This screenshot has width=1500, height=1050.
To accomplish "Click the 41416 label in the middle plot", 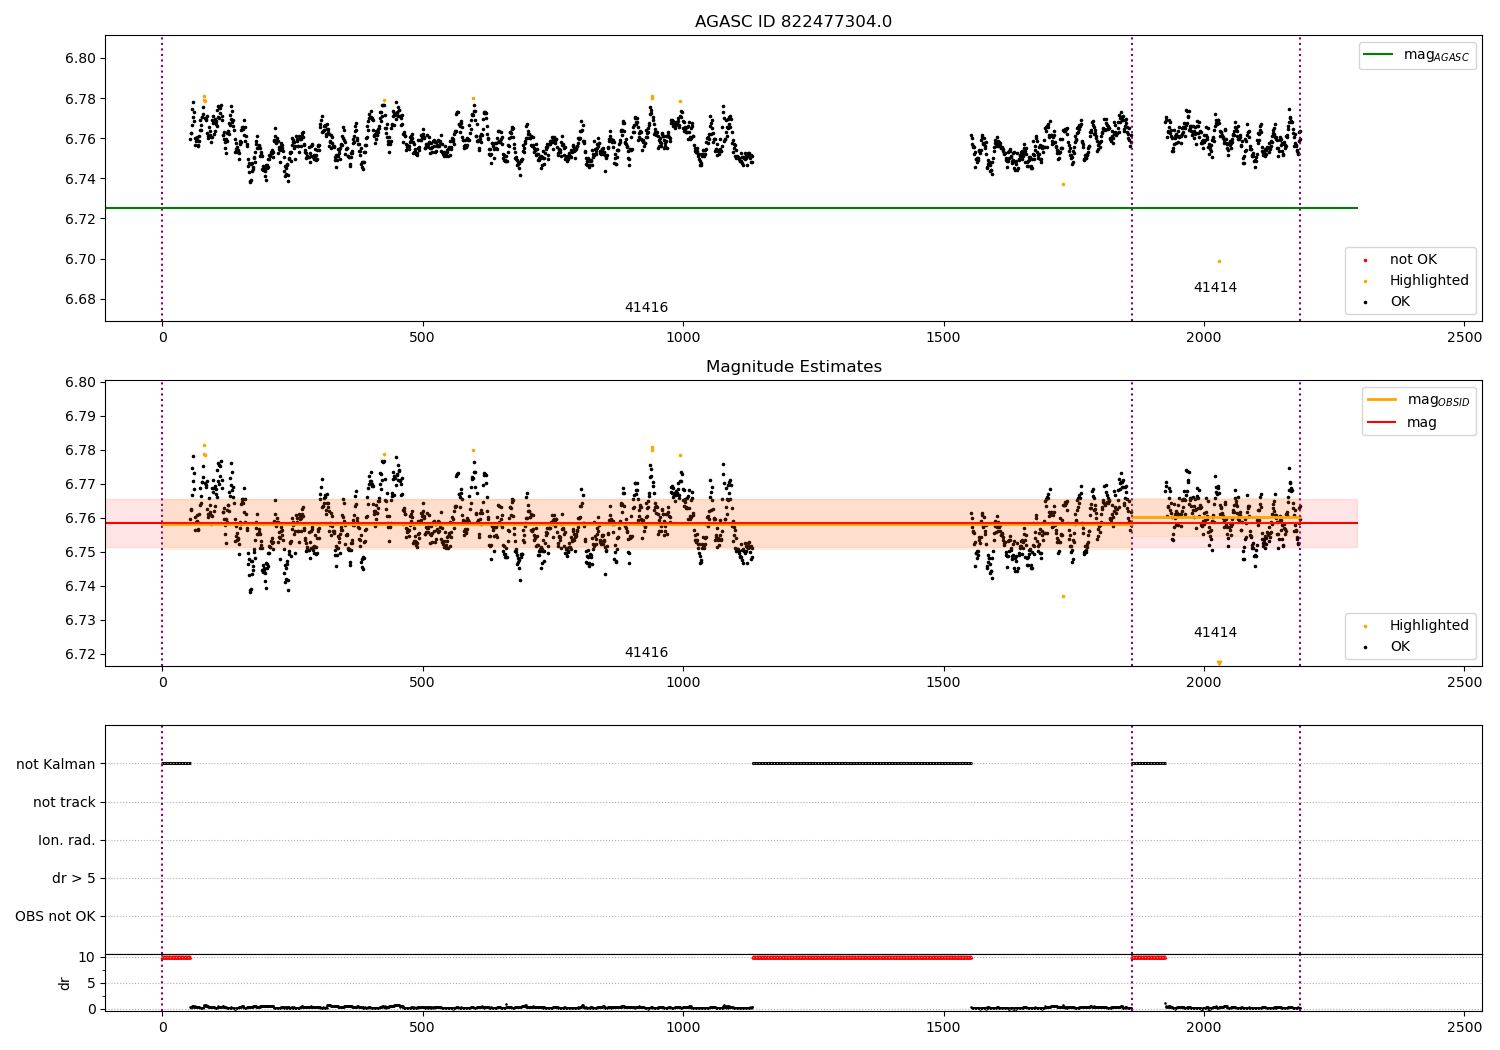I will pos(646,653).
